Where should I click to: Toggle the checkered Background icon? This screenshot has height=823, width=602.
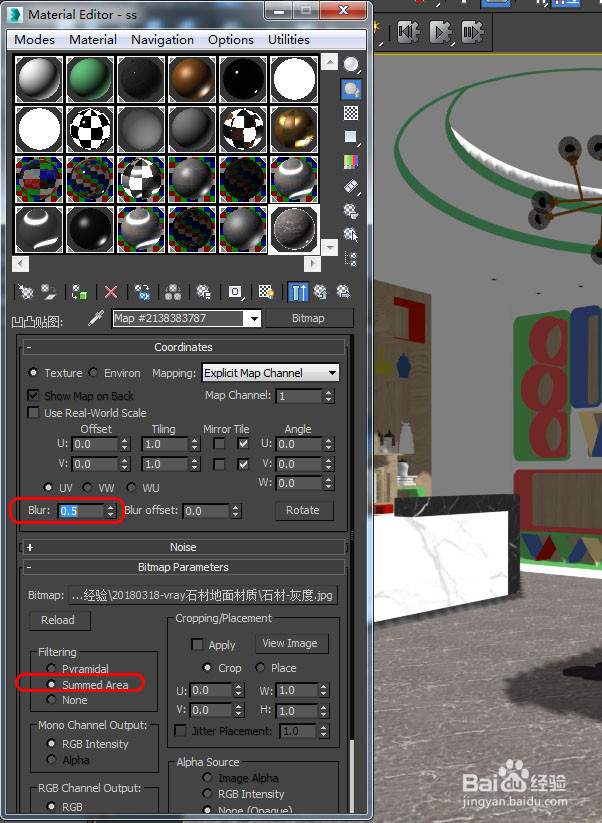[351, 113]
